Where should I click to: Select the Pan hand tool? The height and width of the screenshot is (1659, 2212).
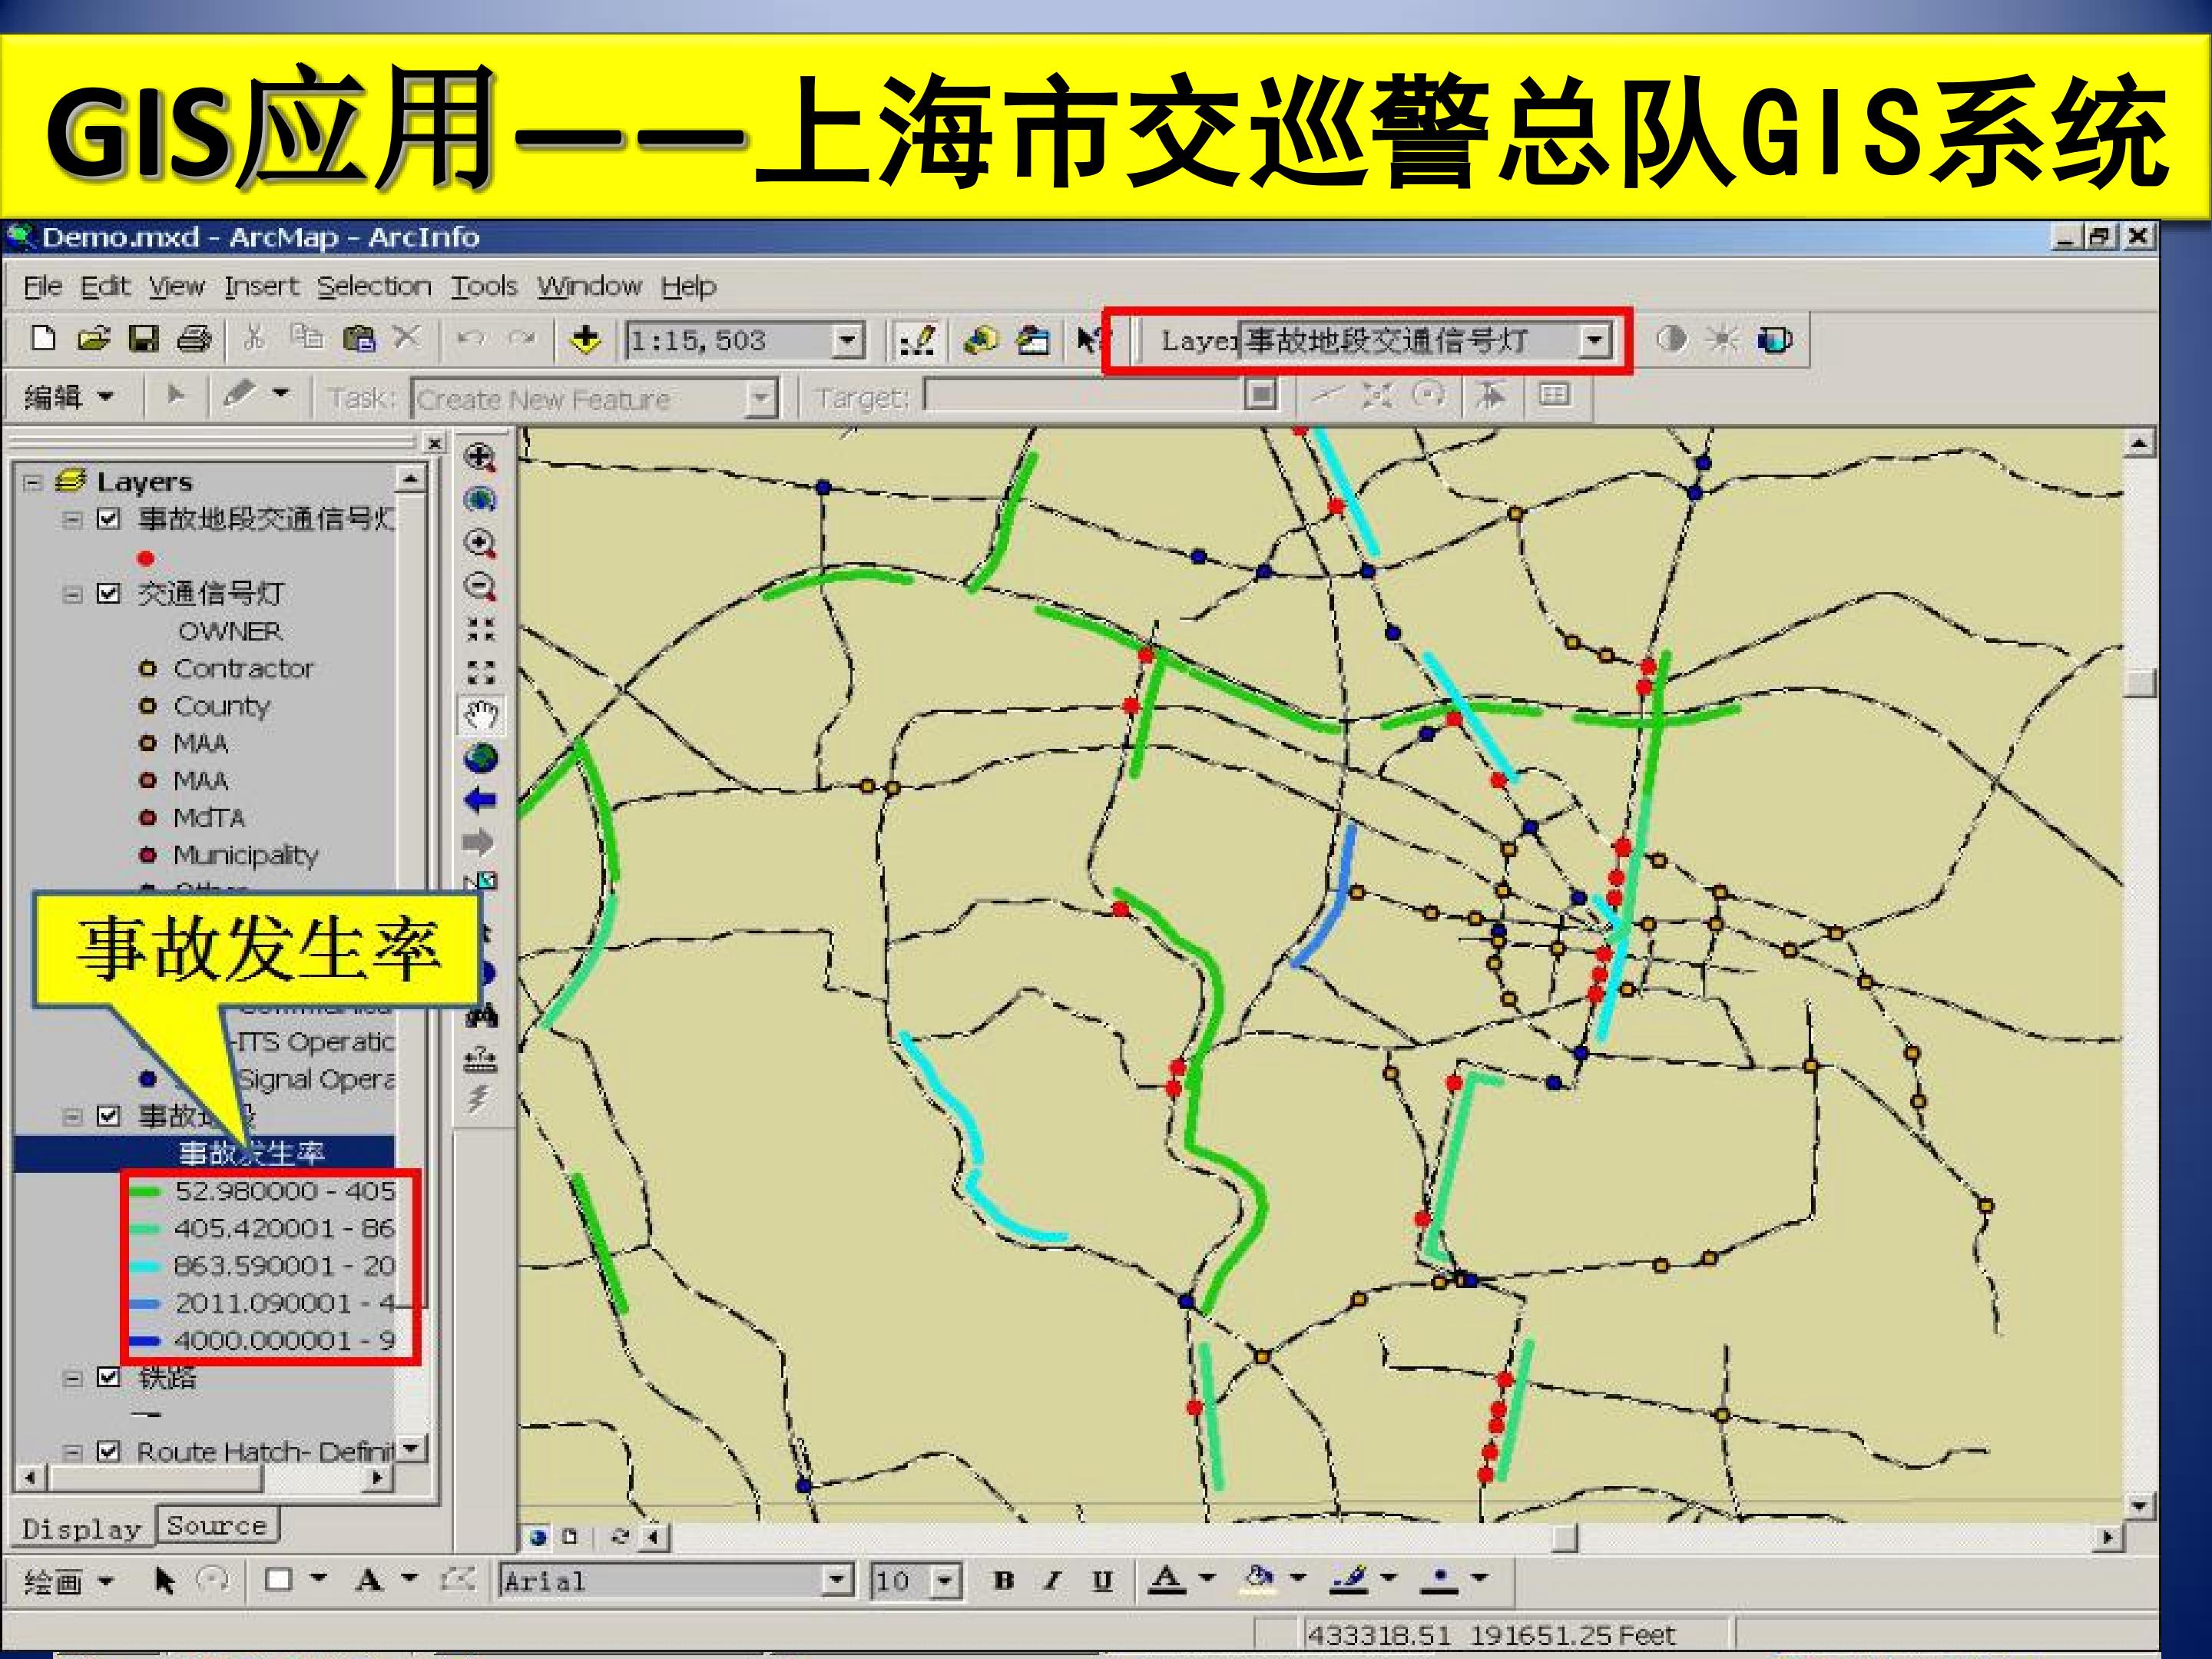click(x=481, y=715)
